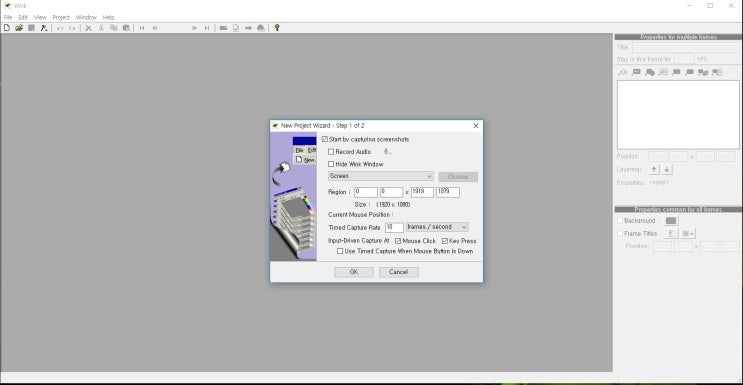Viewport: 743px width, 385px height.
Task: Click the Paste clipboard toolbar icon
Action: click(x=126, y=28)
